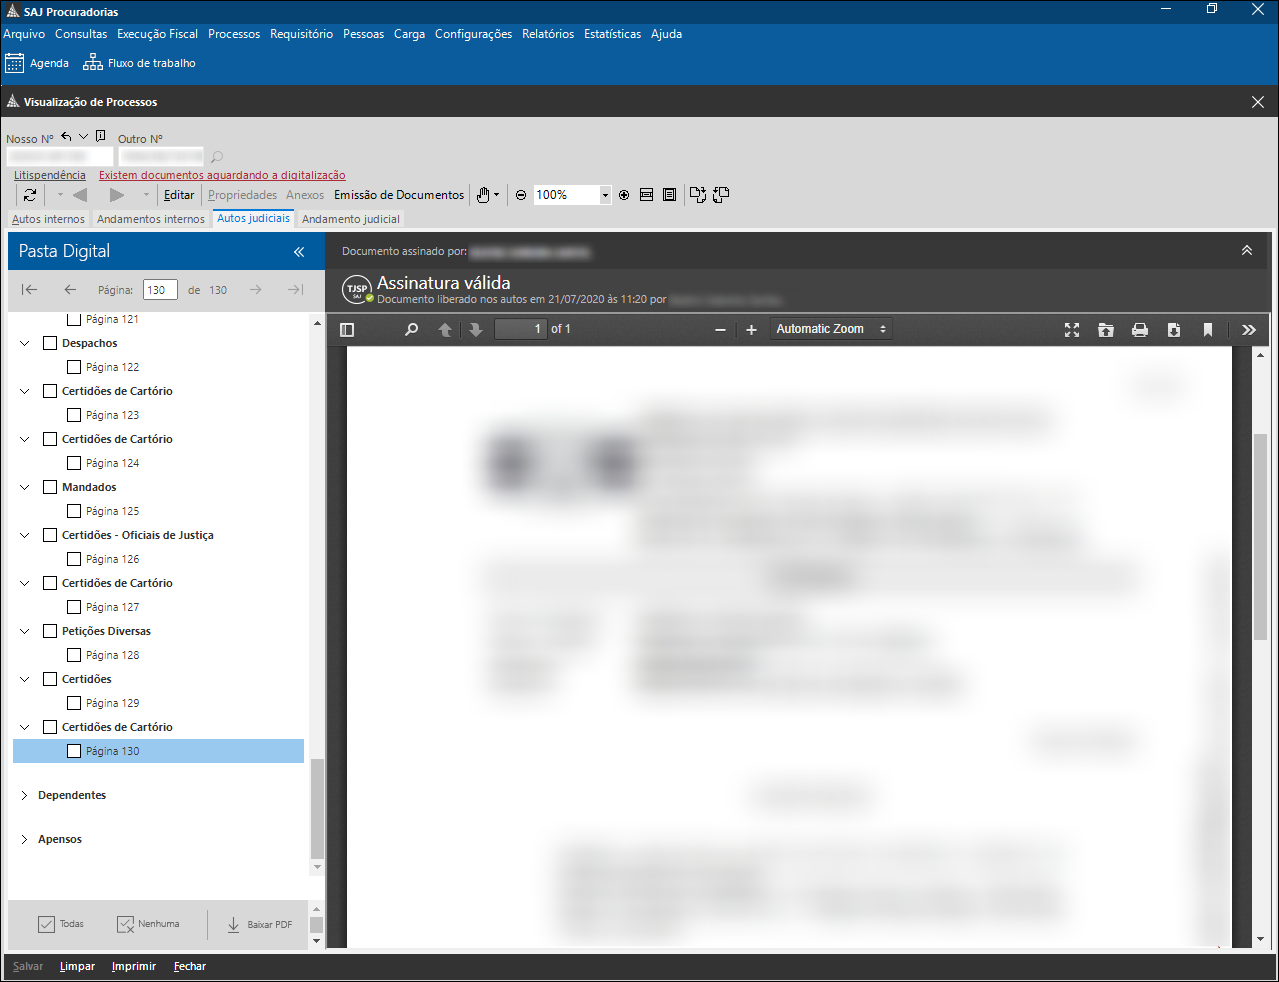Image resolution: width=1279 pixels, height=982 pixels.
Task: Toggle the PDF viewer sidebar
Action: (347, 330)
